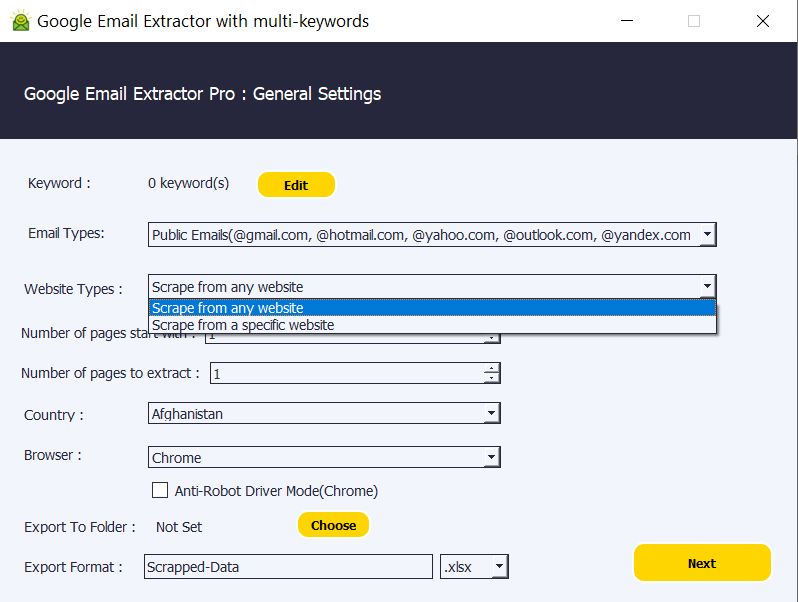Select 'Scrape from any website' list option
This screenshot has height=602, width=798.
point(432,308)
